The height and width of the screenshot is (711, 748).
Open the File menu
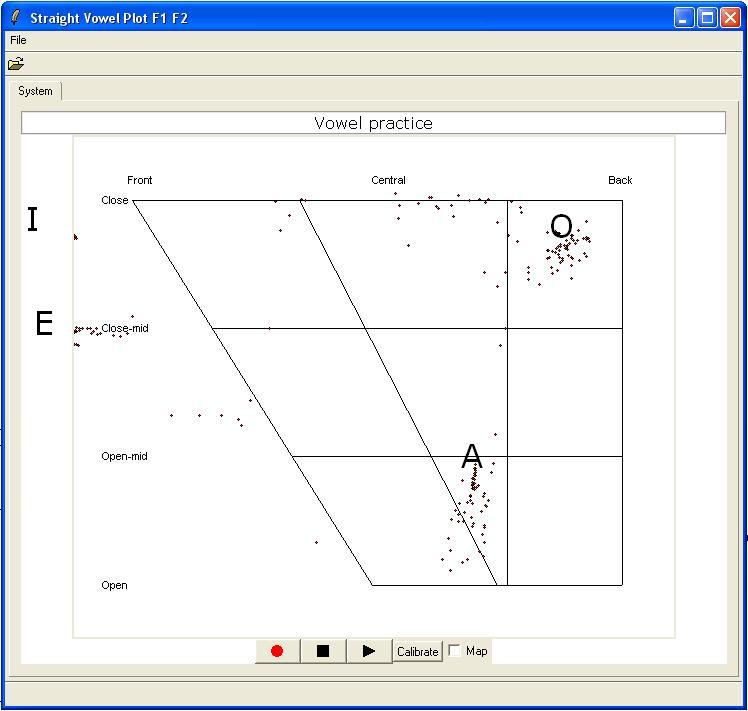coord(18,40)
